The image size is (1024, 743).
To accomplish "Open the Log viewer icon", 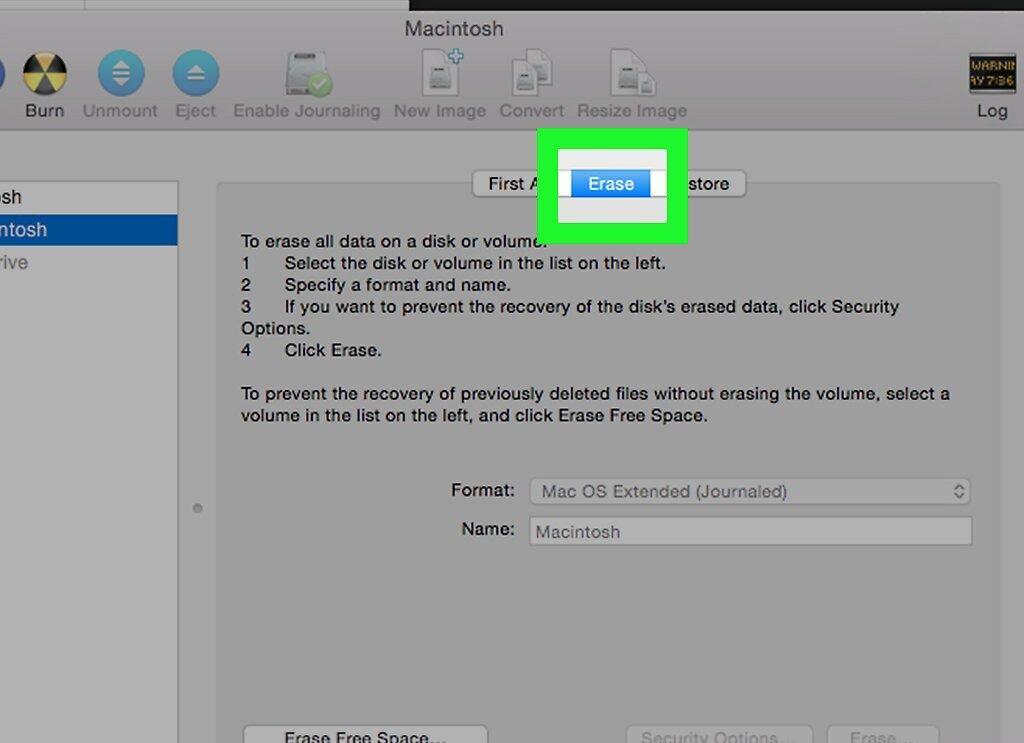I will [x=992, y=73].
